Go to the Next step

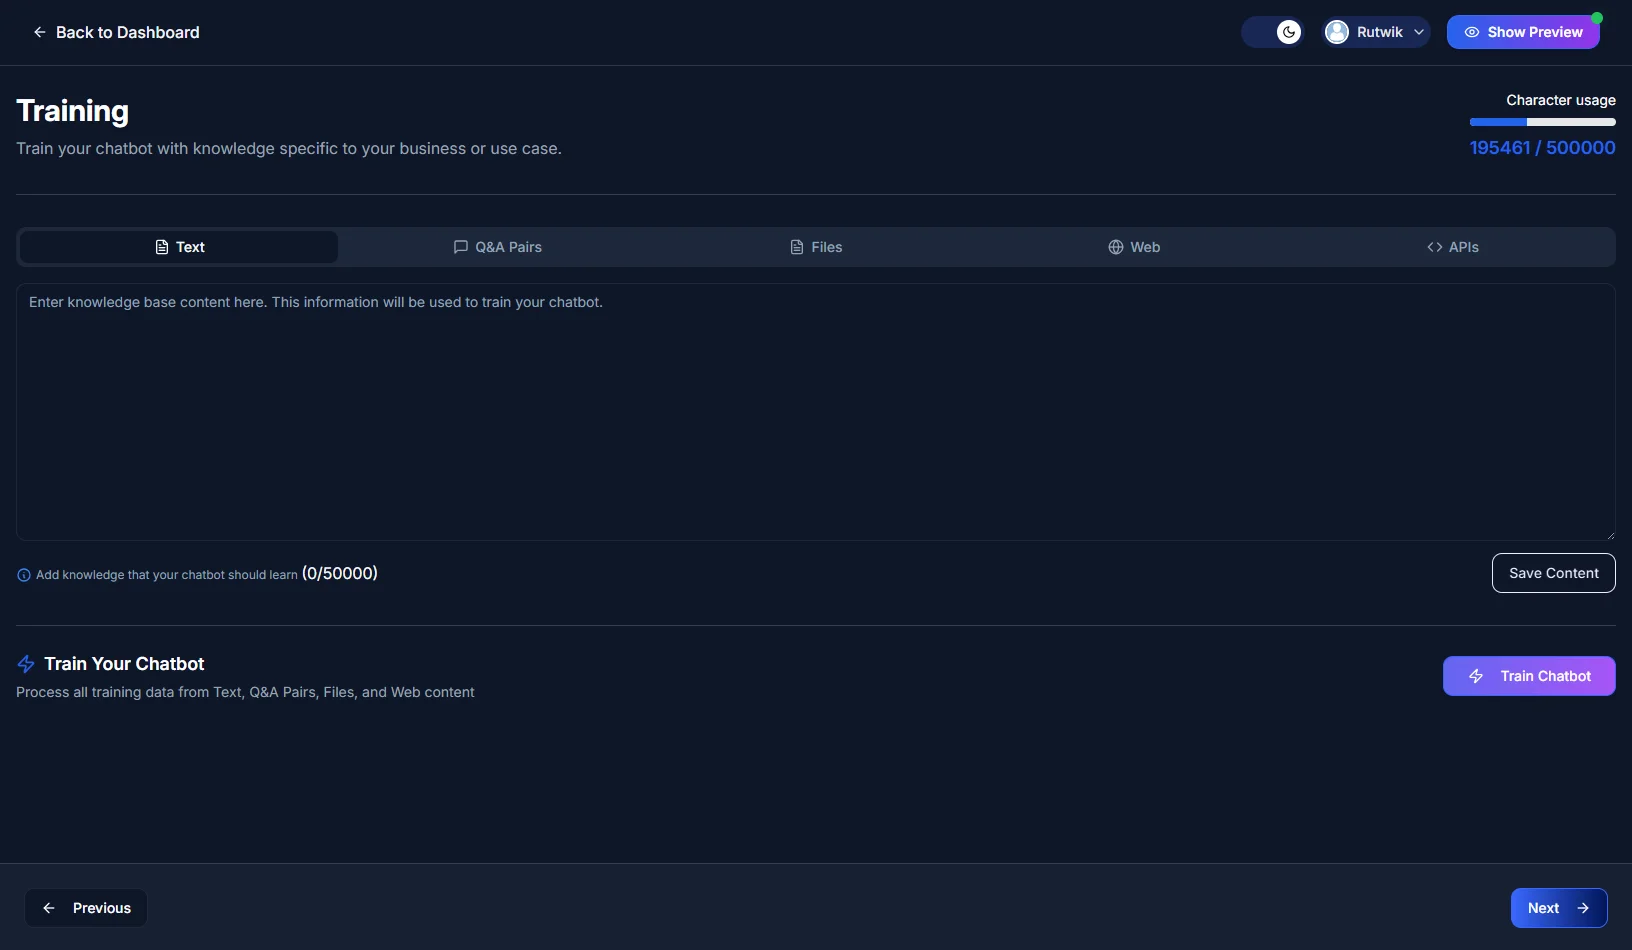pos(1558,908)
